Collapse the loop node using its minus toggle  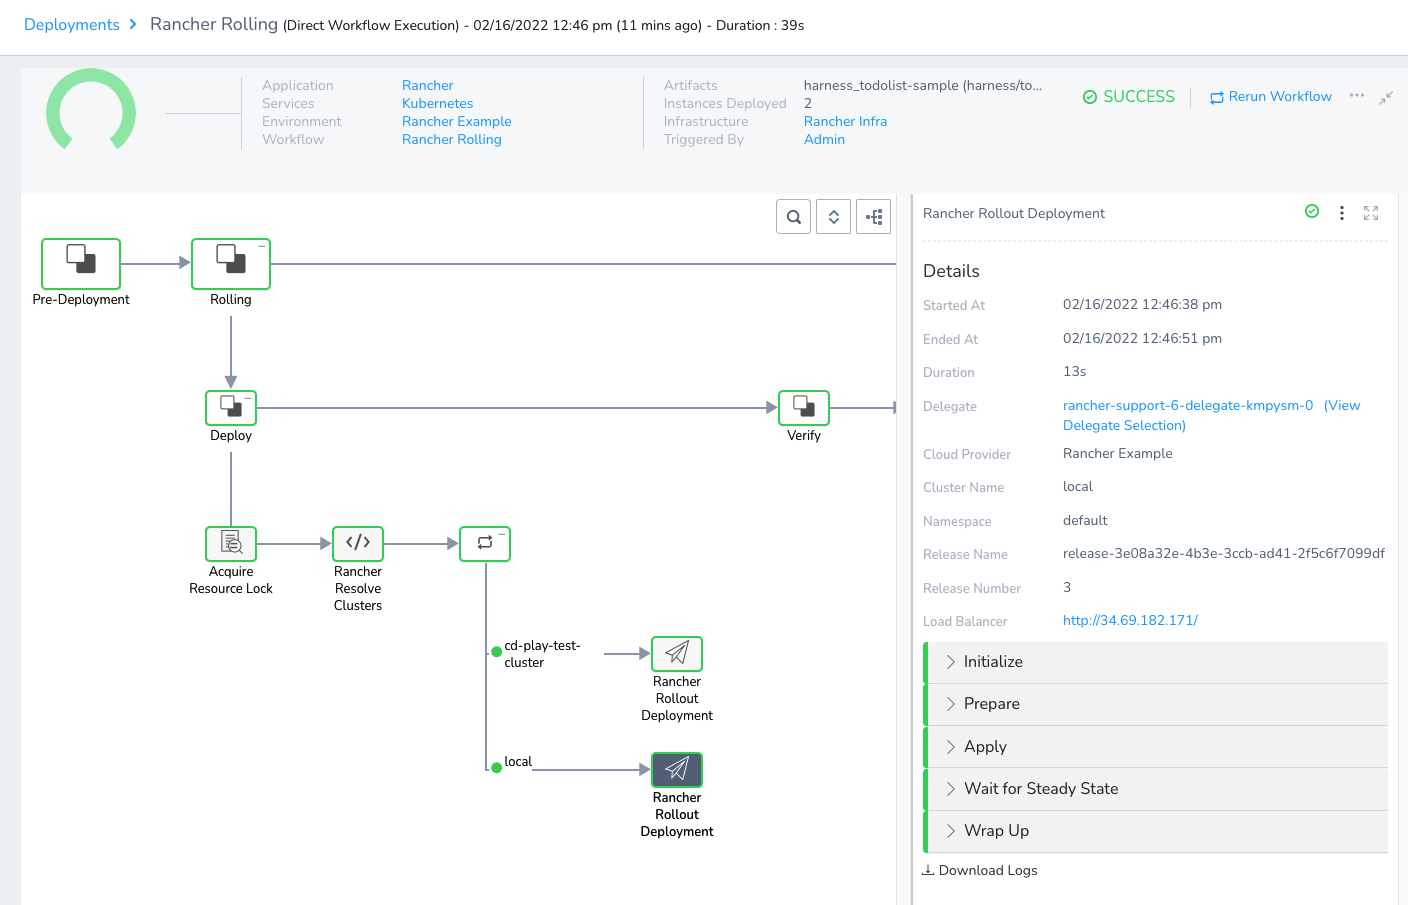coord(502,534)
